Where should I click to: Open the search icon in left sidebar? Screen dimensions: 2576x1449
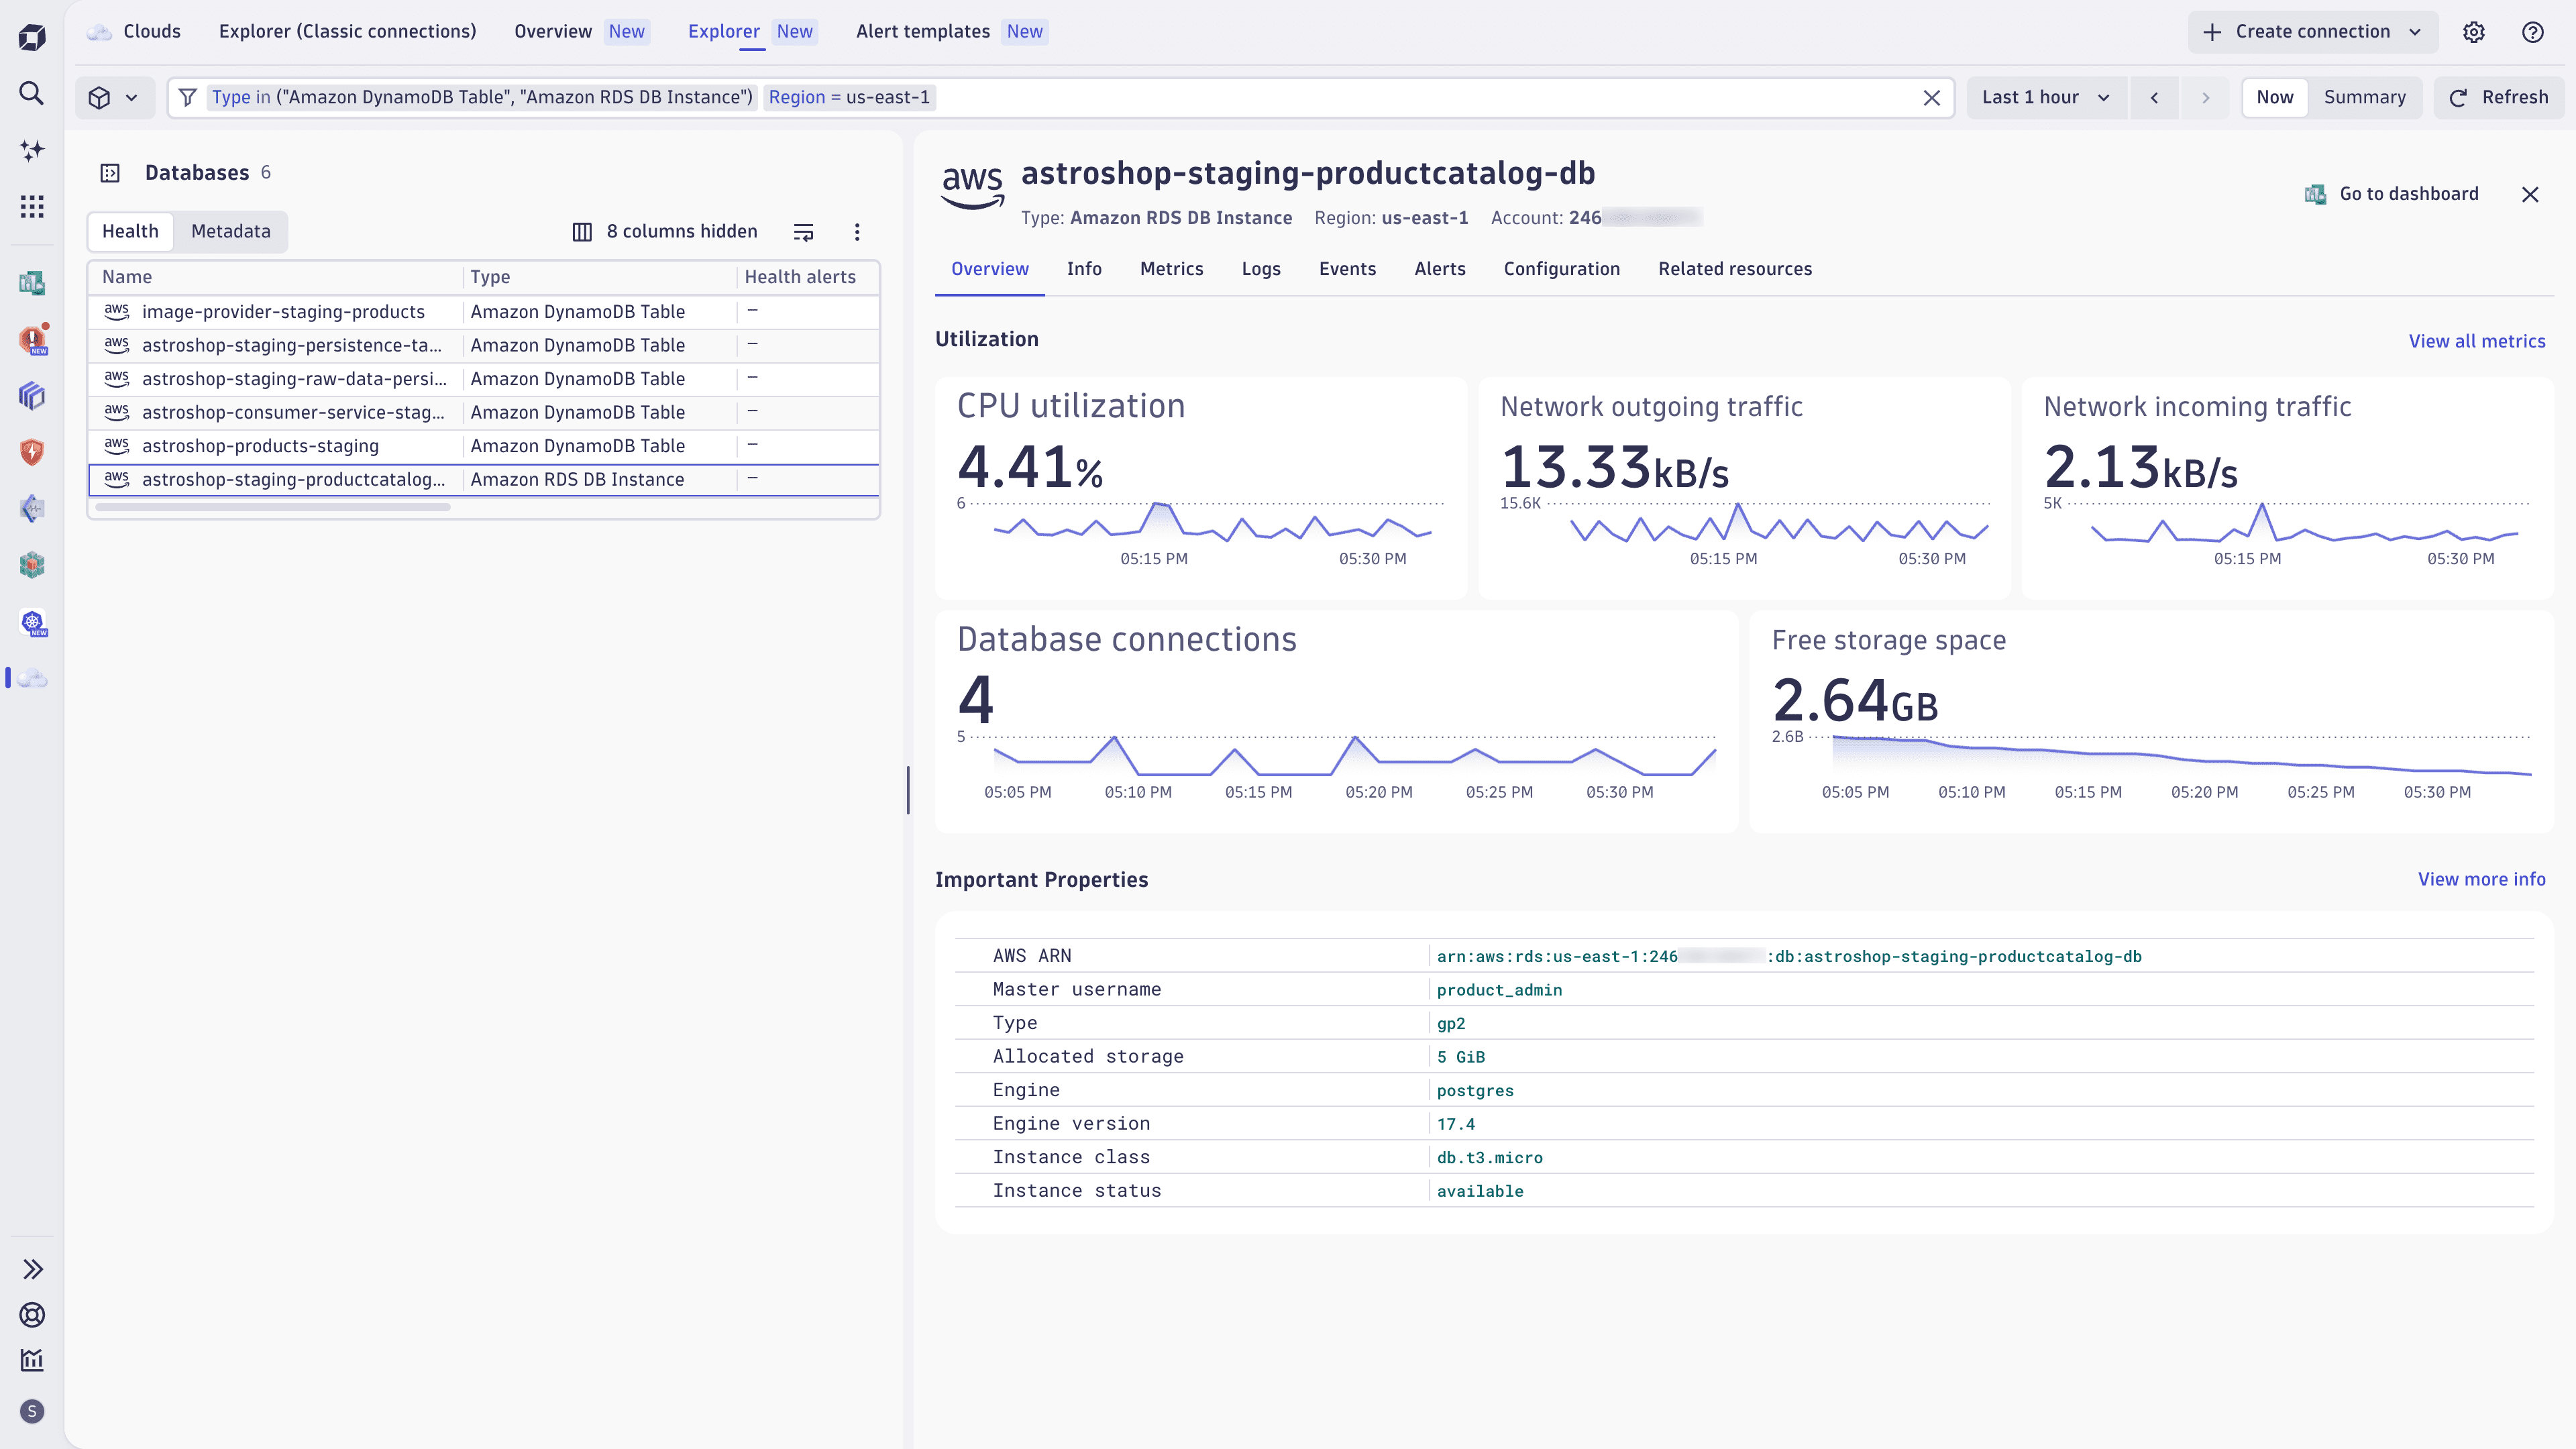tap(32, 93)
